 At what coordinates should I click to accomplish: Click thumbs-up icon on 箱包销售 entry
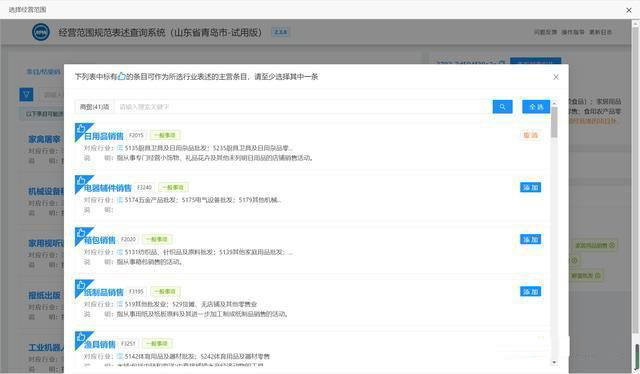click(81, 232)
